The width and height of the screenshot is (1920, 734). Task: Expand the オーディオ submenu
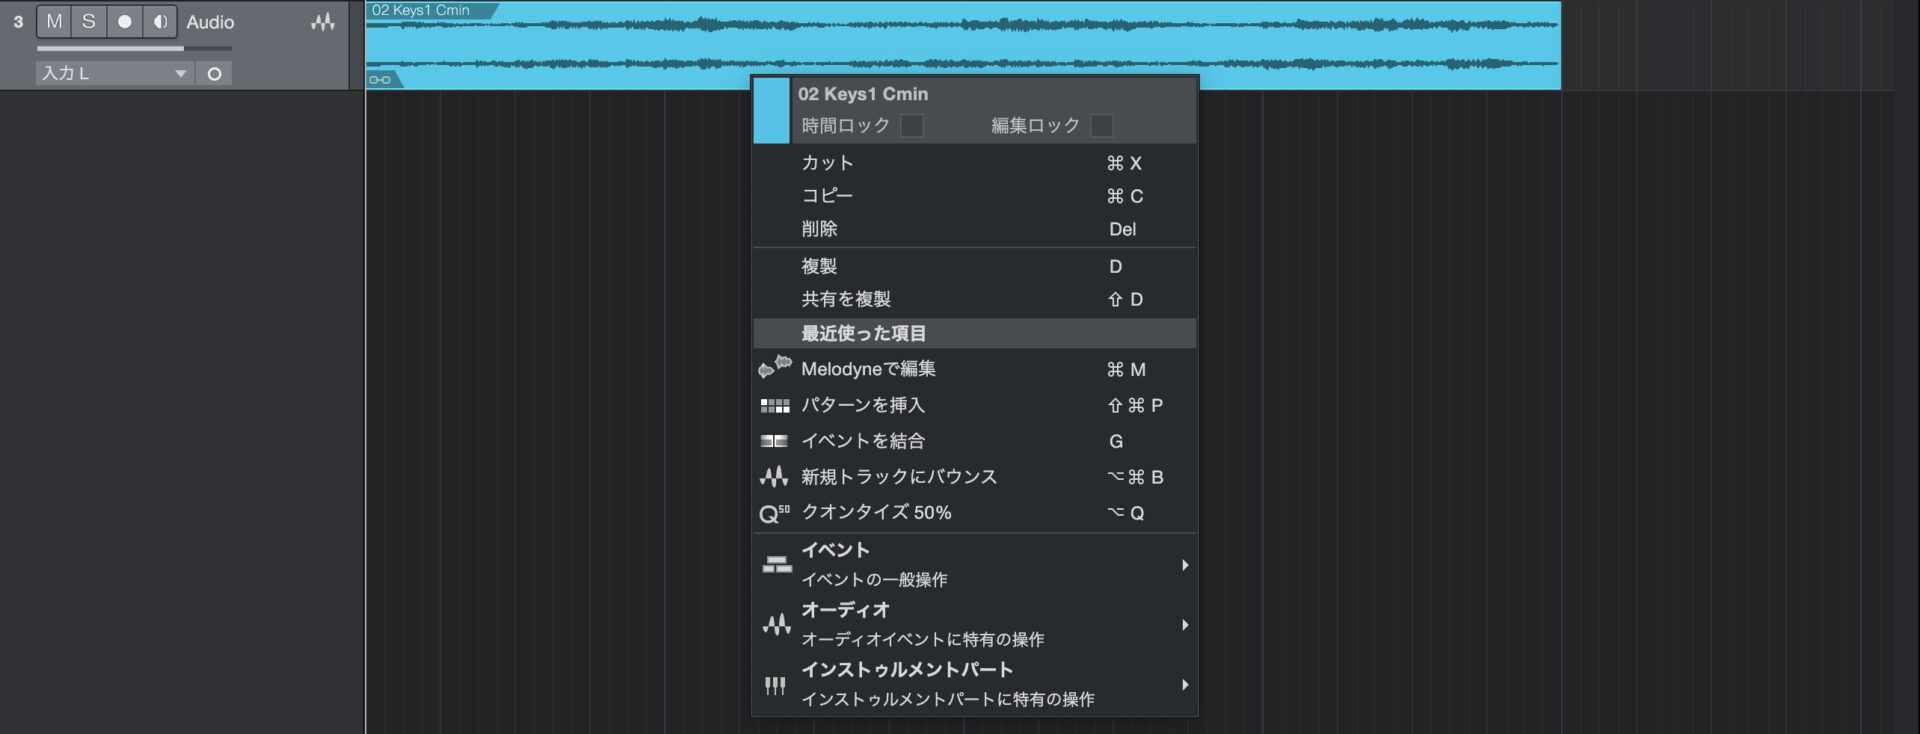[974, 624]
